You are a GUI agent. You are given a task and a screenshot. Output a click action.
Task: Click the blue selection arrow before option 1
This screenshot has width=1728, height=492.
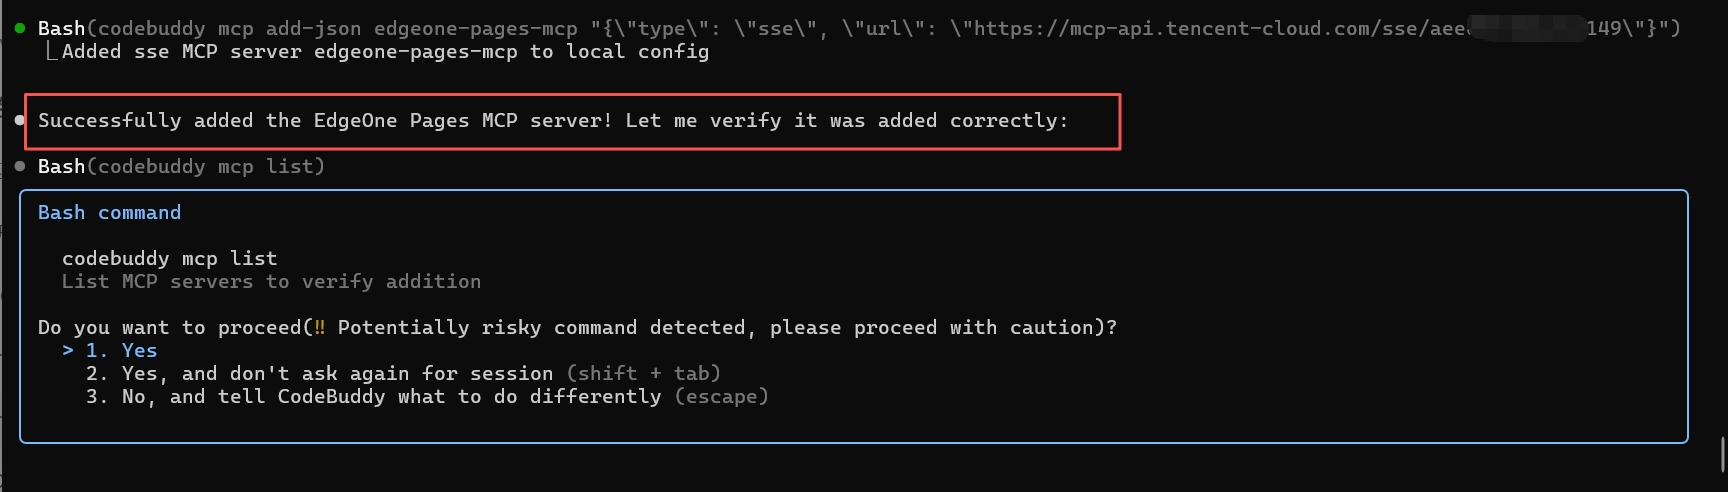point(68,350)
